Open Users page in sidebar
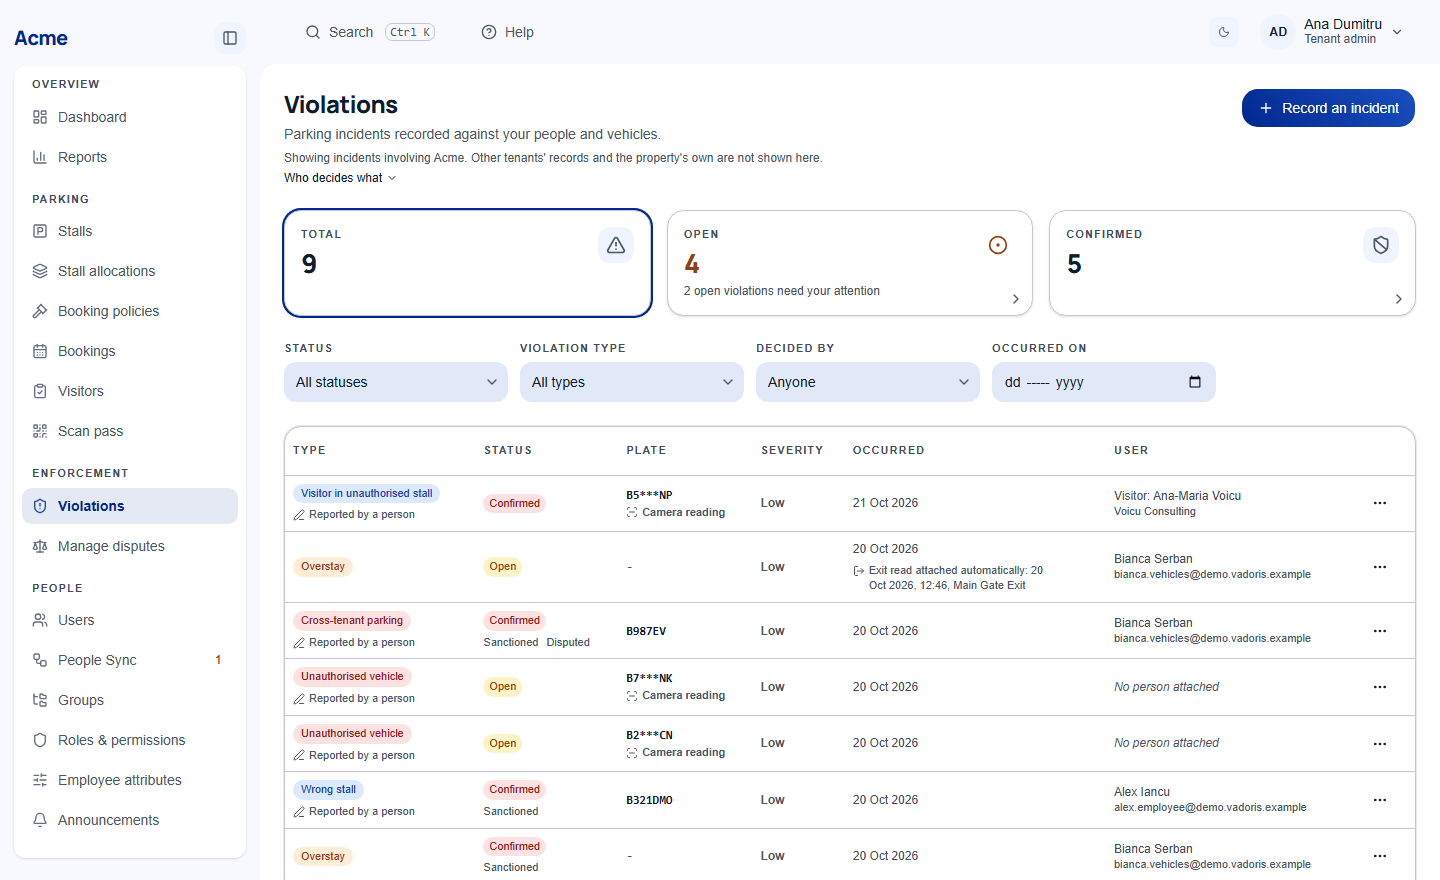 130,620
